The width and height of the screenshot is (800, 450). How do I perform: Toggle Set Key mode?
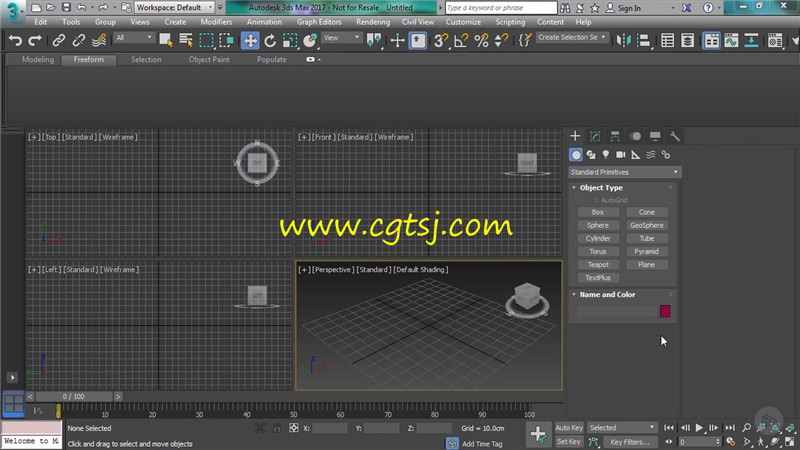(568, 442)
